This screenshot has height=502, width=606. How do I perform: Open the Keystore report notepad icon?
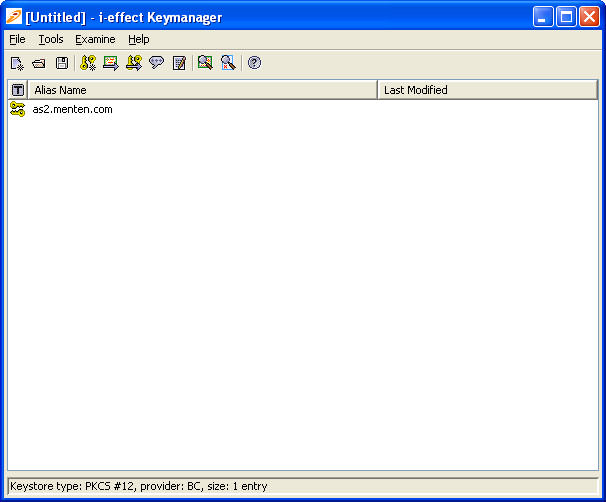pyautogui.click(x=179, y=63)
